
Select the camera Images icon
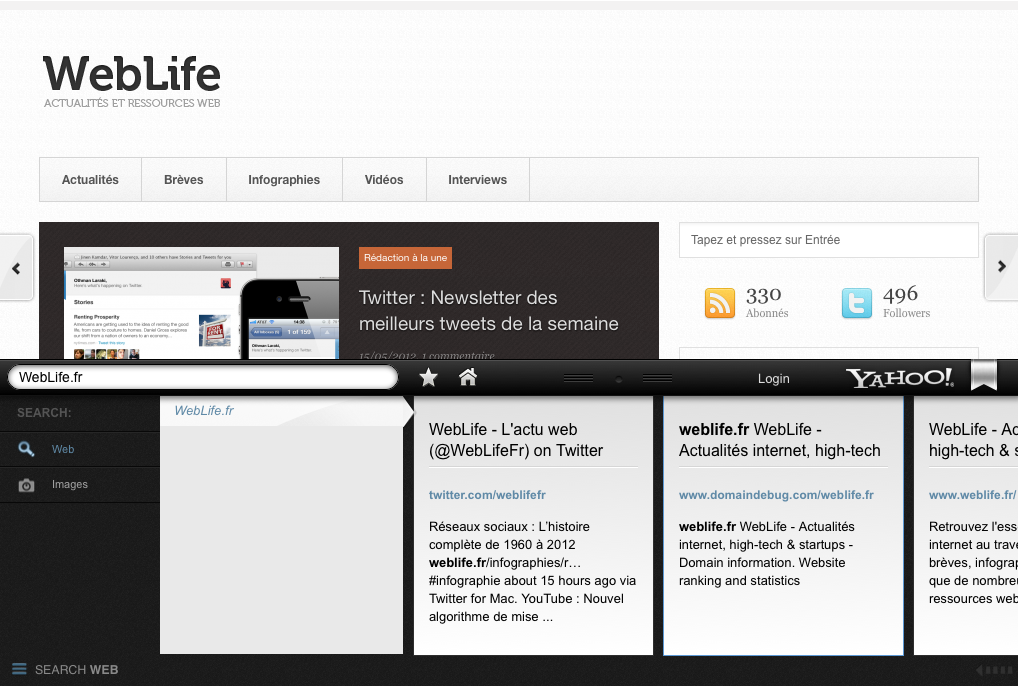(x=26, y=485)
